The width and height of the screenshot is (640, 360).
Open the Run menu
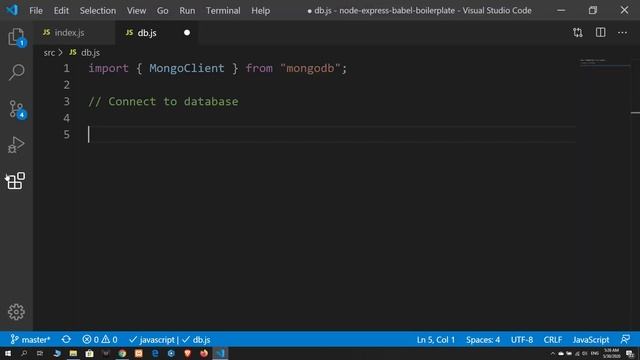pyautogui.click(x=187, y=11)
